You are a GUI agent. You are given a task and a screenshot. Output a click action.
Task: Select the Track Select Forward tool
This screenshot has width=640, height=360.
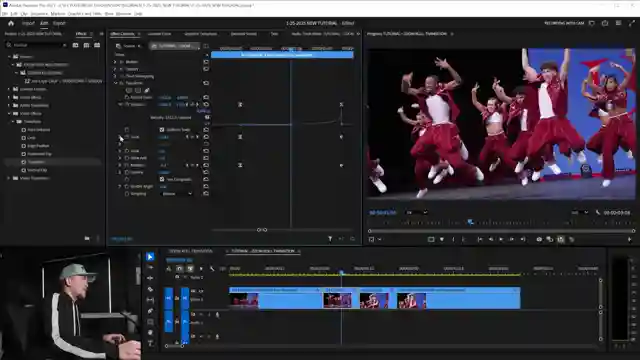pos(150,267)
